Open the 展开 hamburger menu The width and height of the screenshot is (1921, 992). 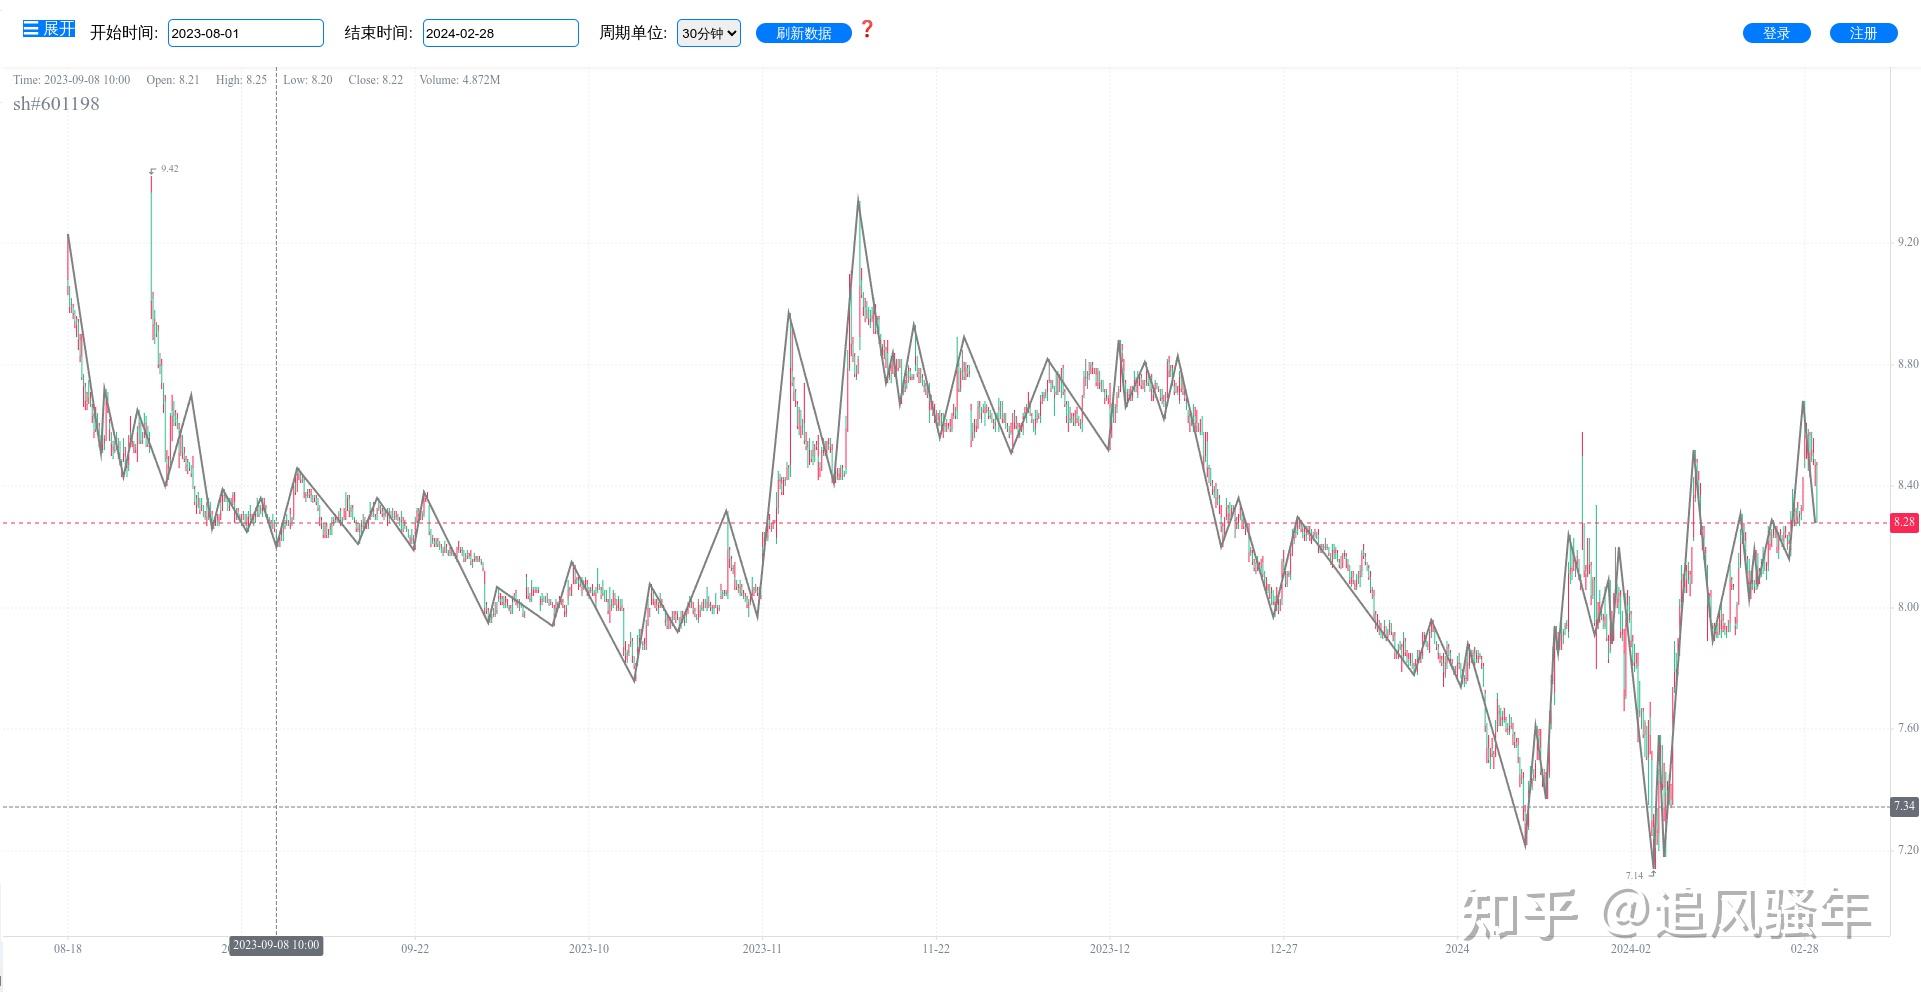coord(49,29)
